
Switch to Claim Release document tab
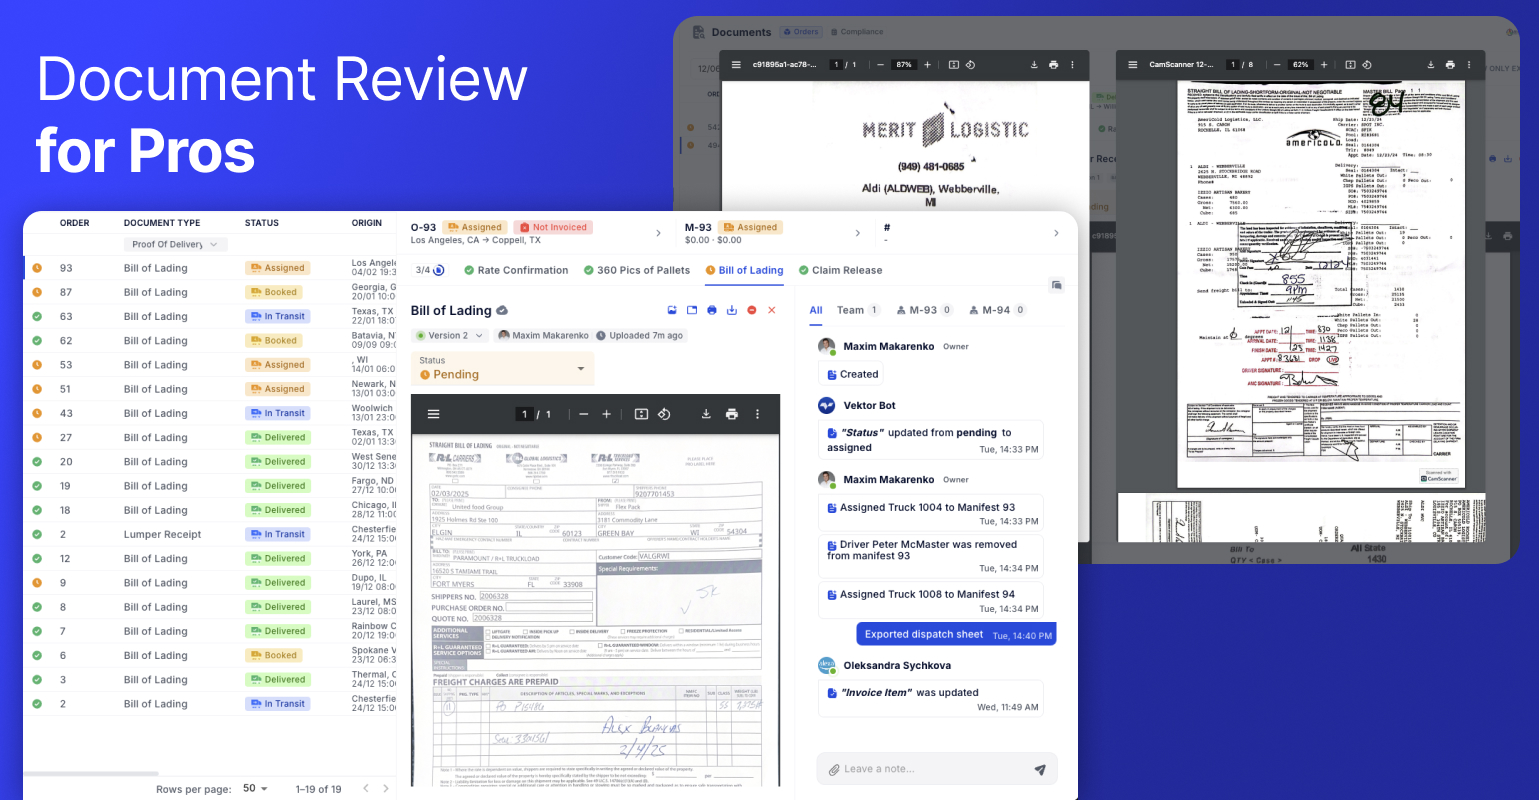click(840, 270)
